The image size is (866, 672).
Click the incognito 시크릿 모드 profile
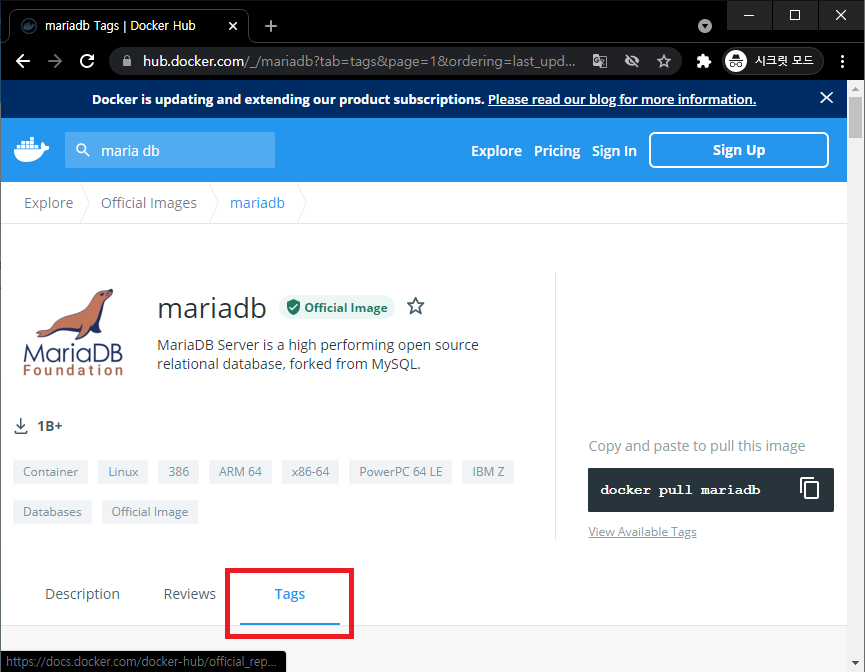point(773,61)
